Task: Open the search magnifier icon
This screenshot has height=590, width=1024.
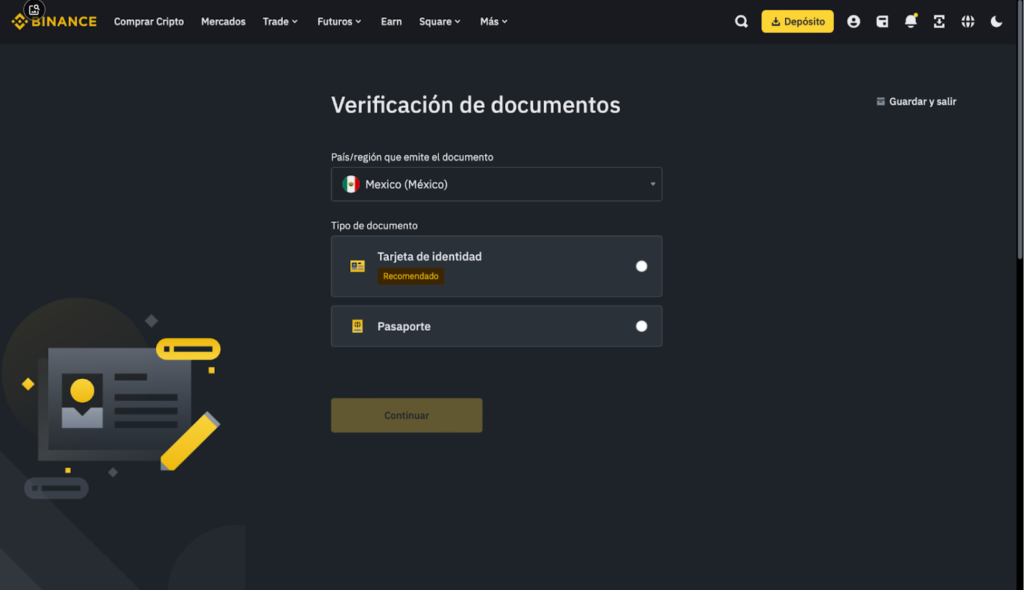Action: tap(741, 21)
